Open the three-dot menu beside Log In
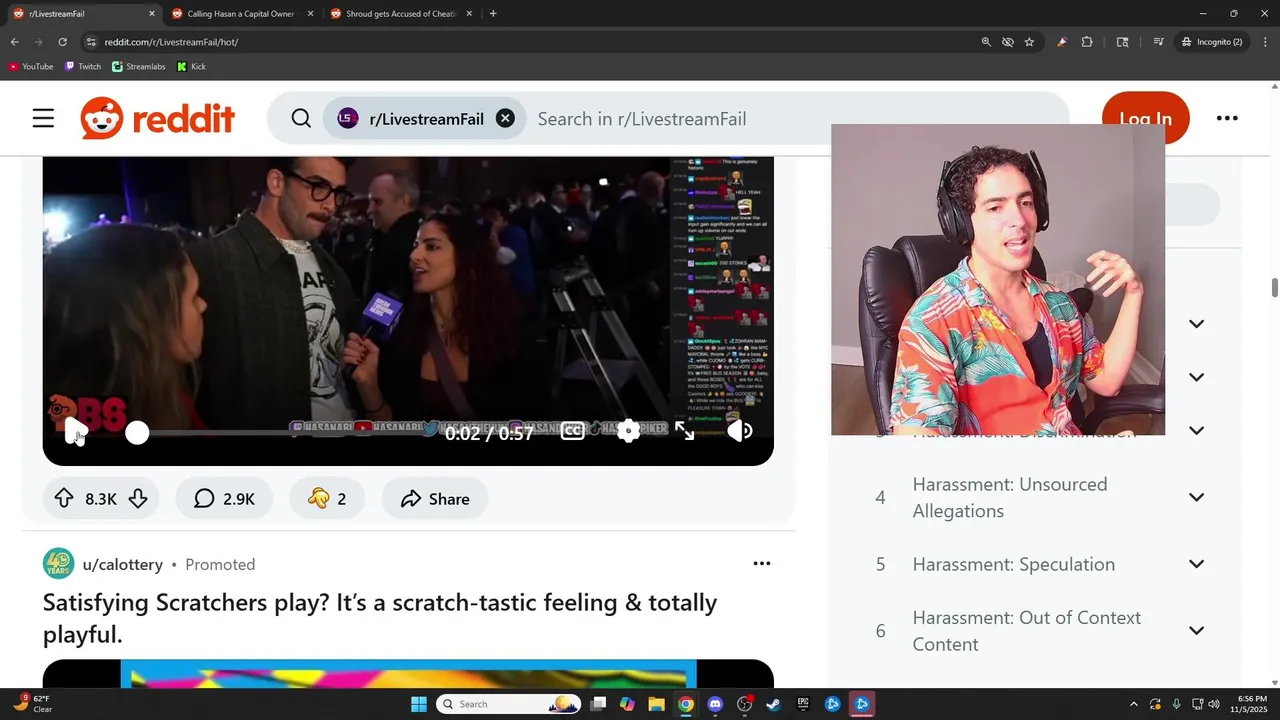The image size is (1280, 720). pyautogui.click(x=1227, y=118)
